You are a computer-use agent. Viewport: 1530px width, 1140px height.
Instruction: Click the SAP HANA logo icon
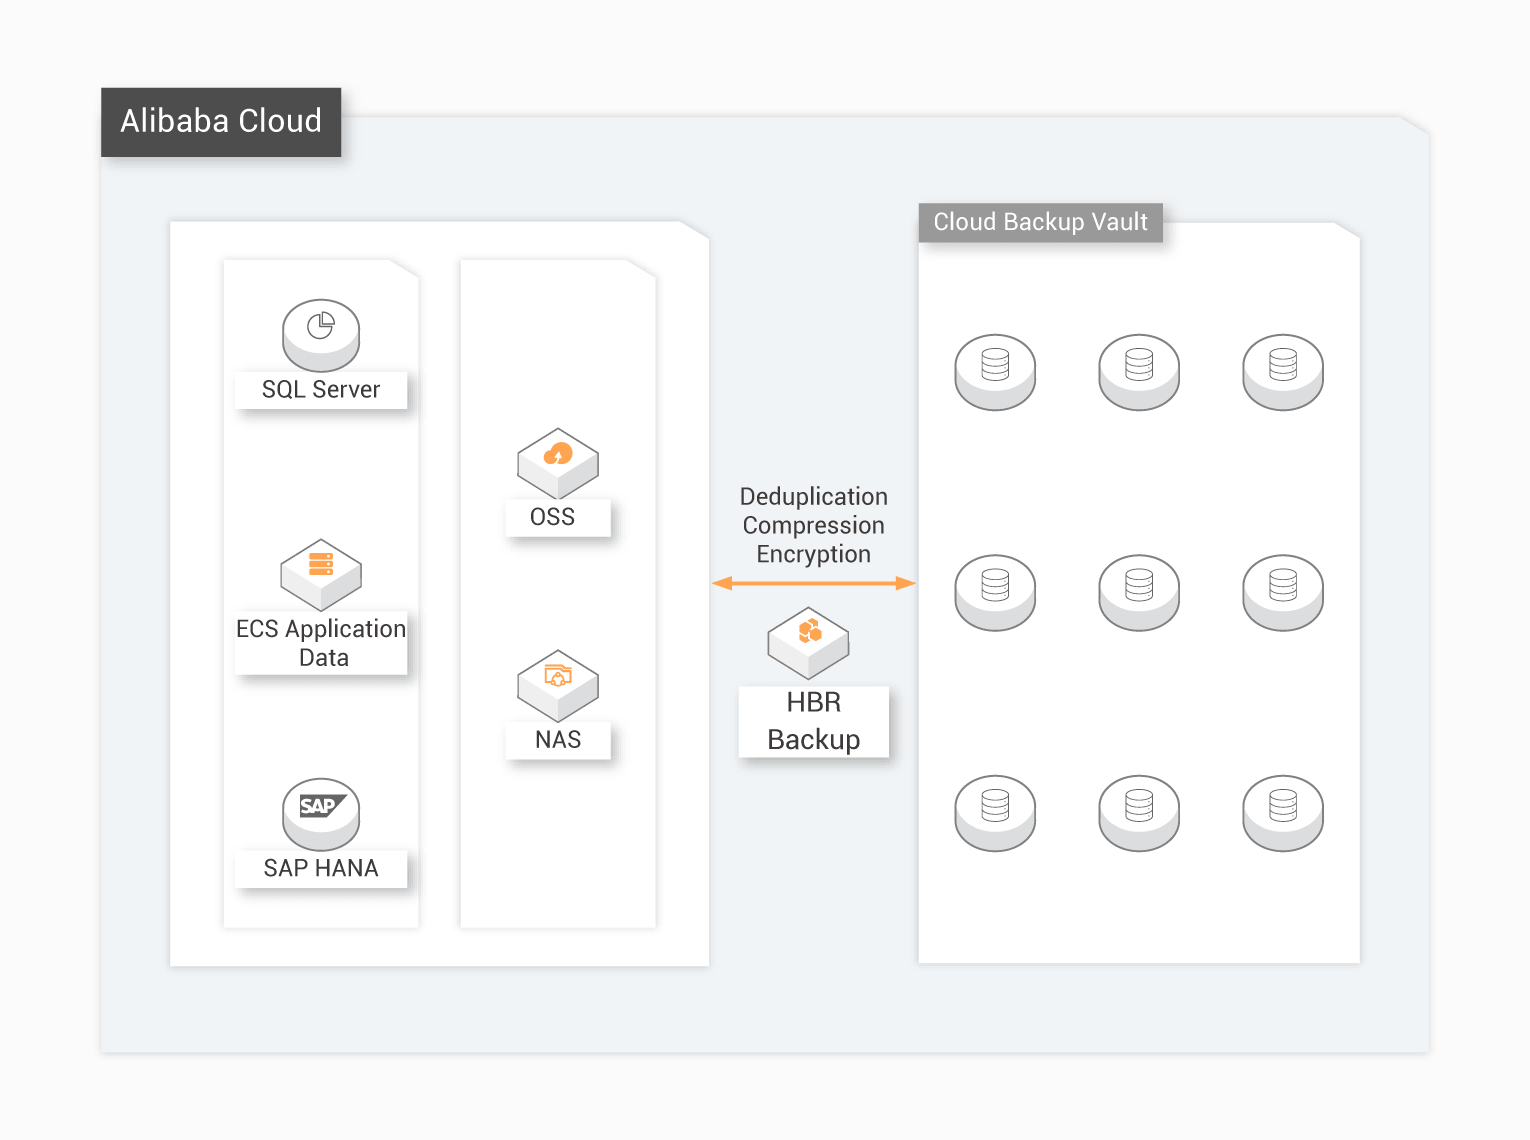click(321, 813)
